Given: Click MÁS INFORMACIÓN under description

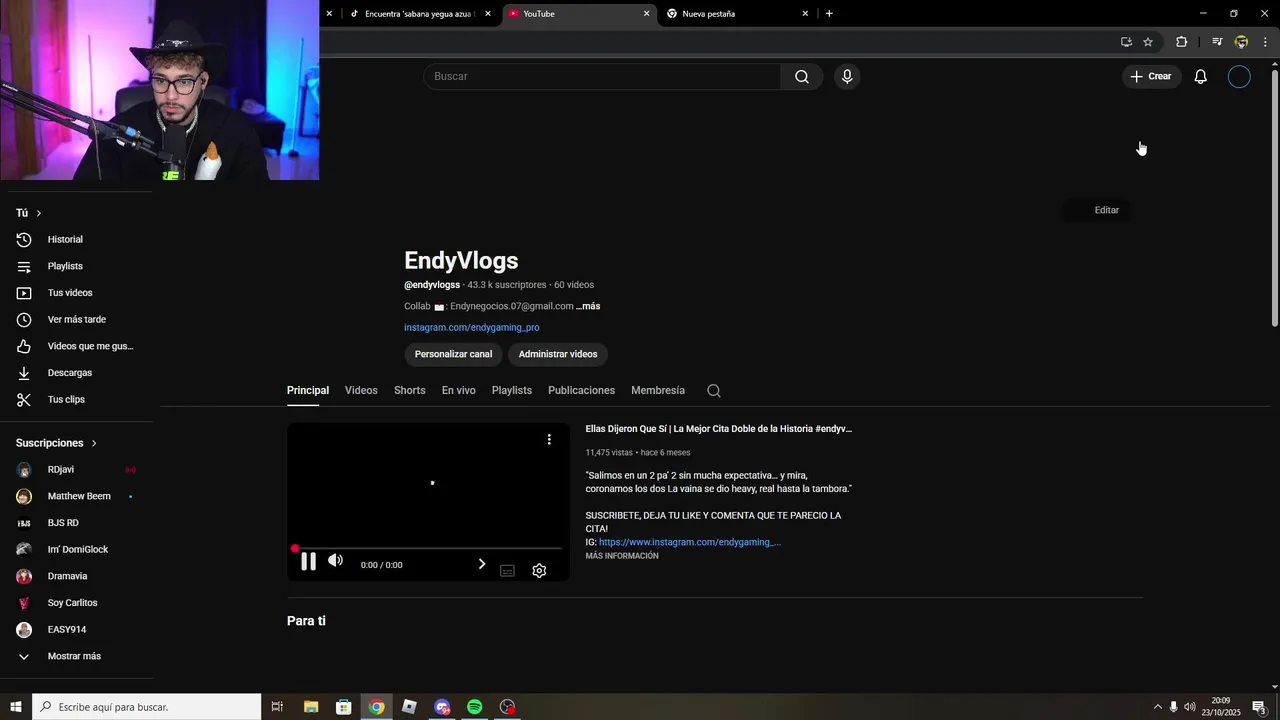Looking at the screenshot, I should pos(622,556).
